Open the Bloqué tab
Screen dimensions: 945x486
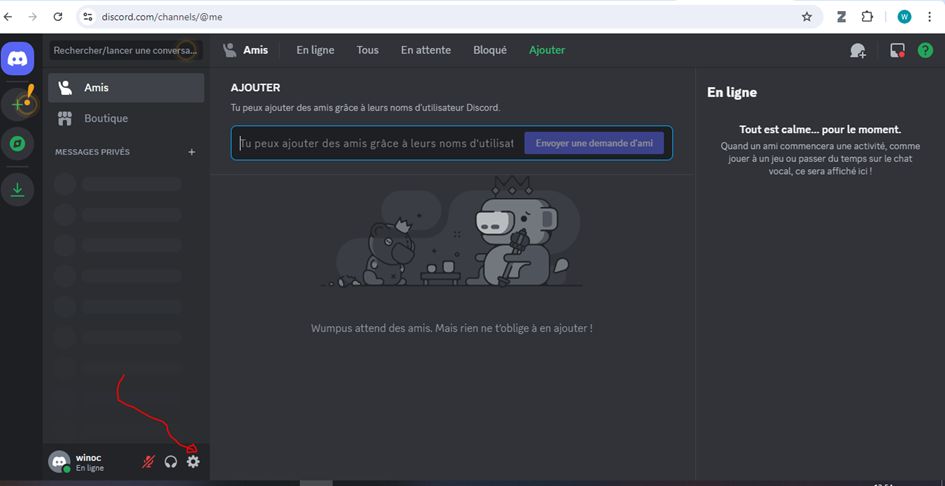pyautogui.click(x=490, y=50)
